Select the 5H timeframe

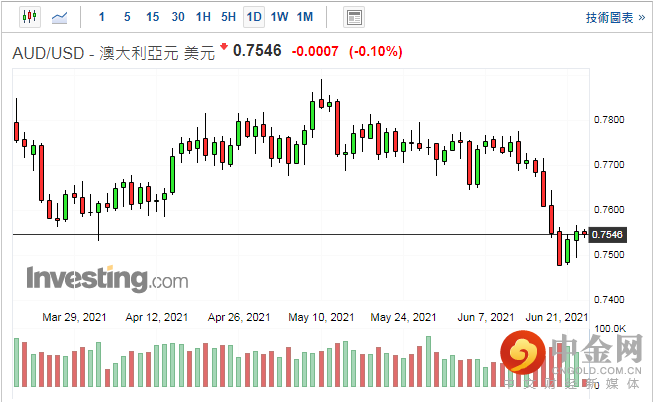point(228,17)
